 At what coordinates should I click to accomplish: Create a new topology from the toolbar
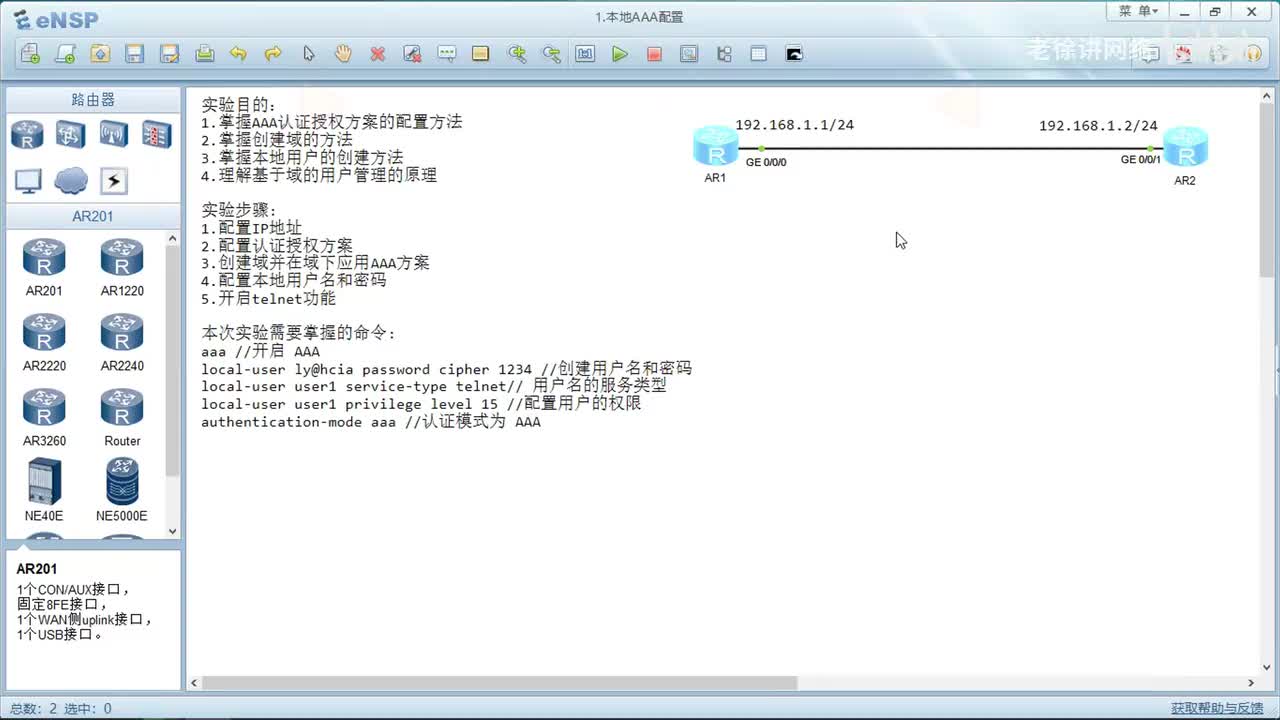[30, 54]
